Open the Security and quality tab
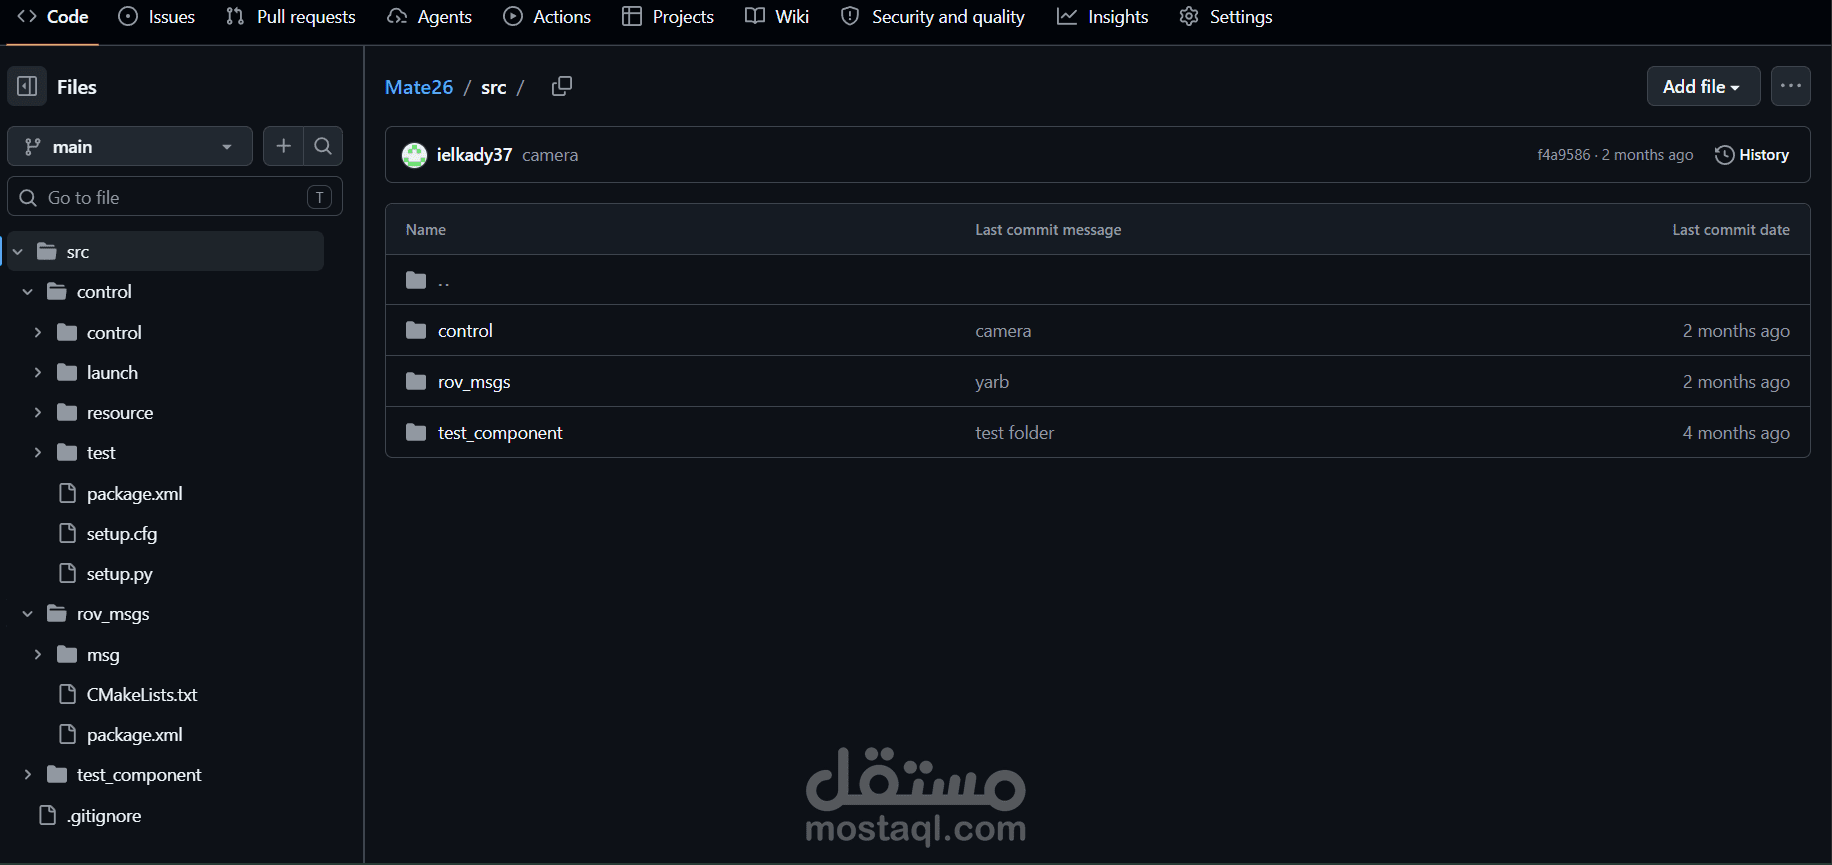 point(933,17)
